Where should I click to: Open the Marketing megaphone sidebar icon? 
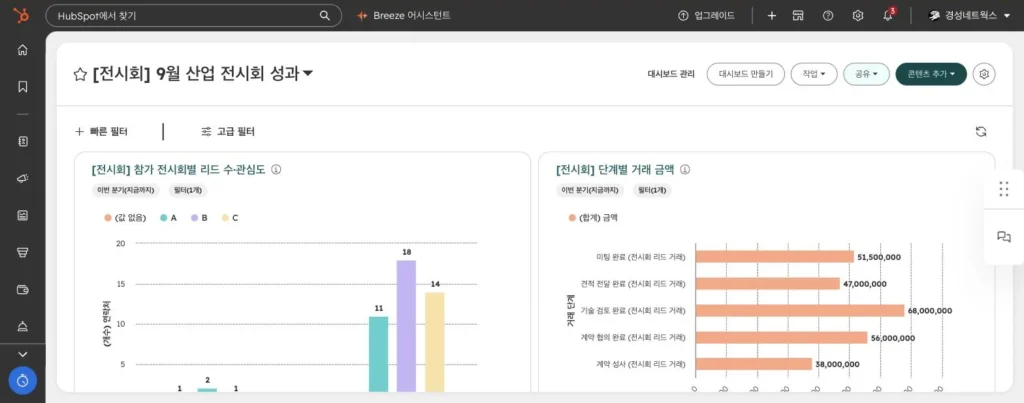[x=23, y=178]
